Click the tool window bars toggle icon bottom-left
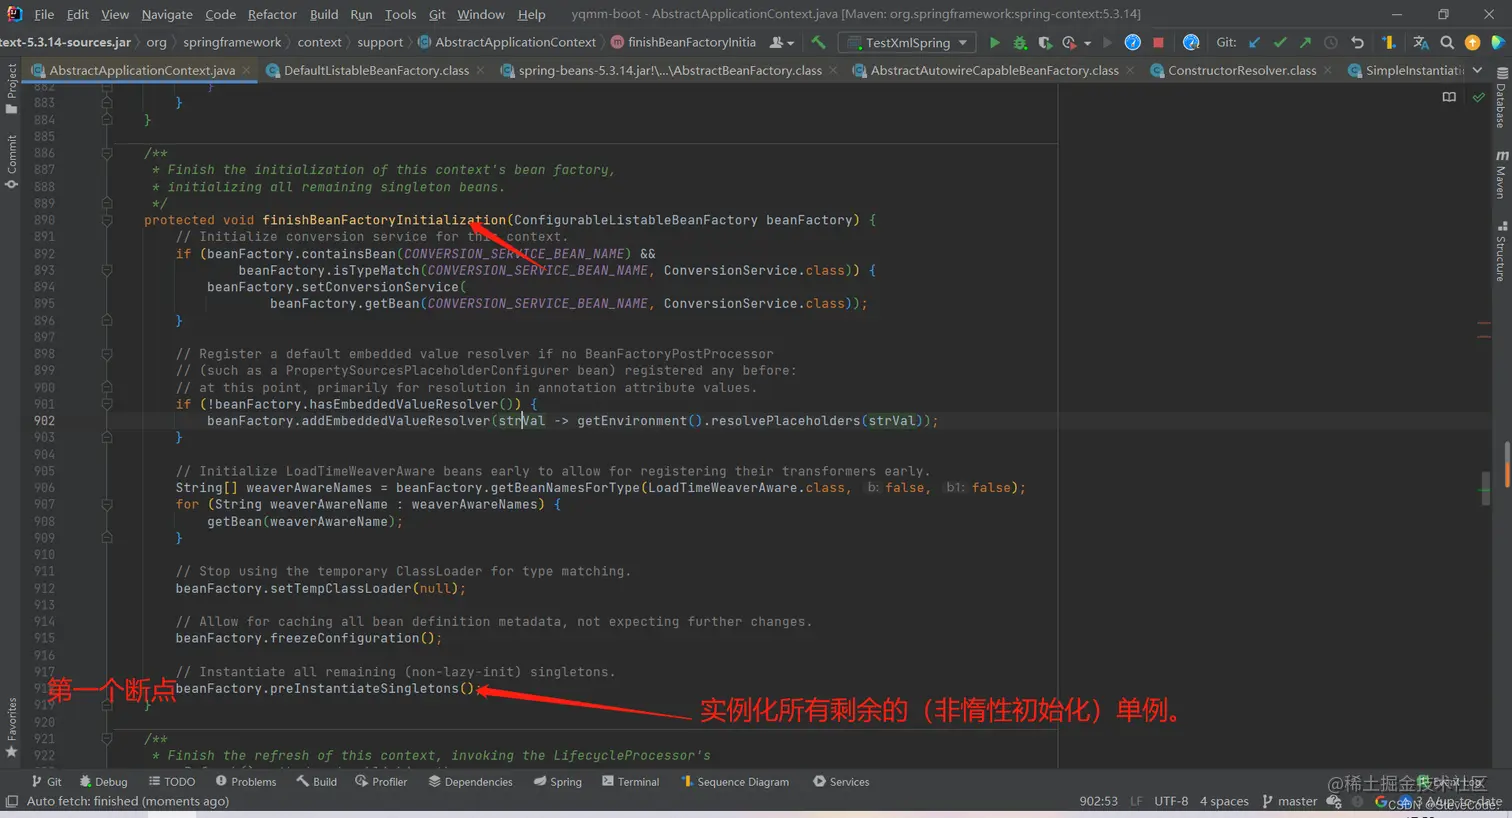The image size is (1512, 818). pos(12,801)
